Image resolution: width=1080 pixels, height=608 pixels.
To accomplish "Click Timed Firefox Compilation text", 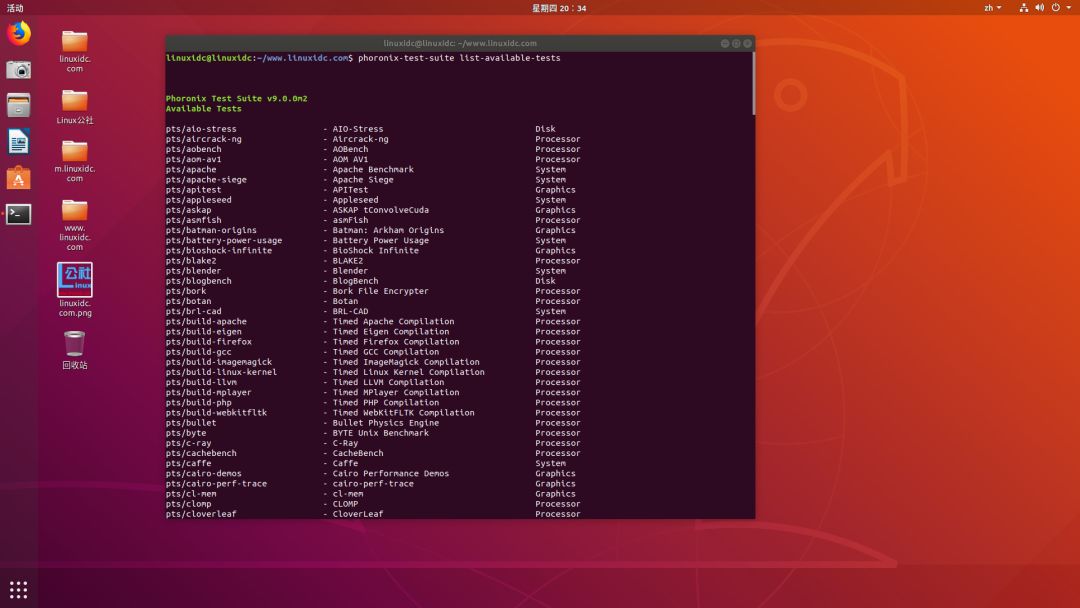I will click(x=396, y=342).
